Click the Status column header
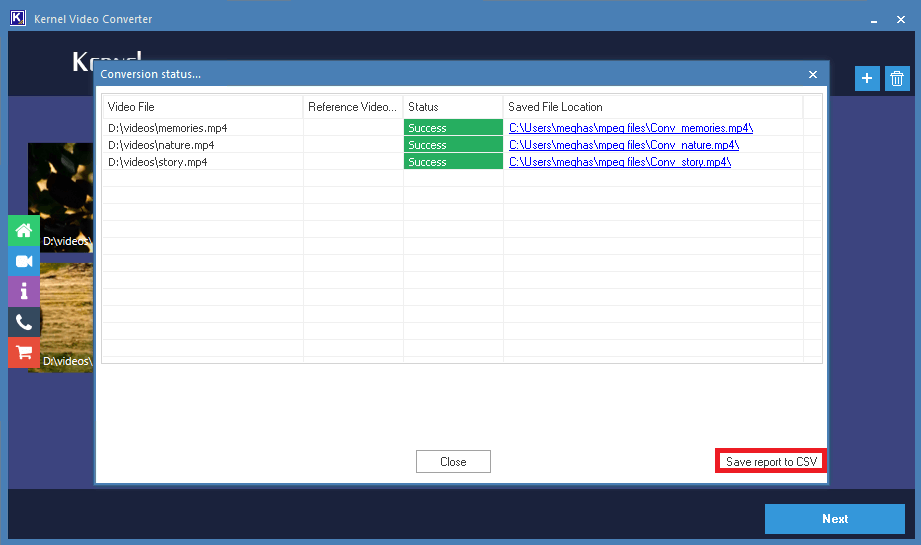Viewport: 921px width, 545px height. [453, 107]
